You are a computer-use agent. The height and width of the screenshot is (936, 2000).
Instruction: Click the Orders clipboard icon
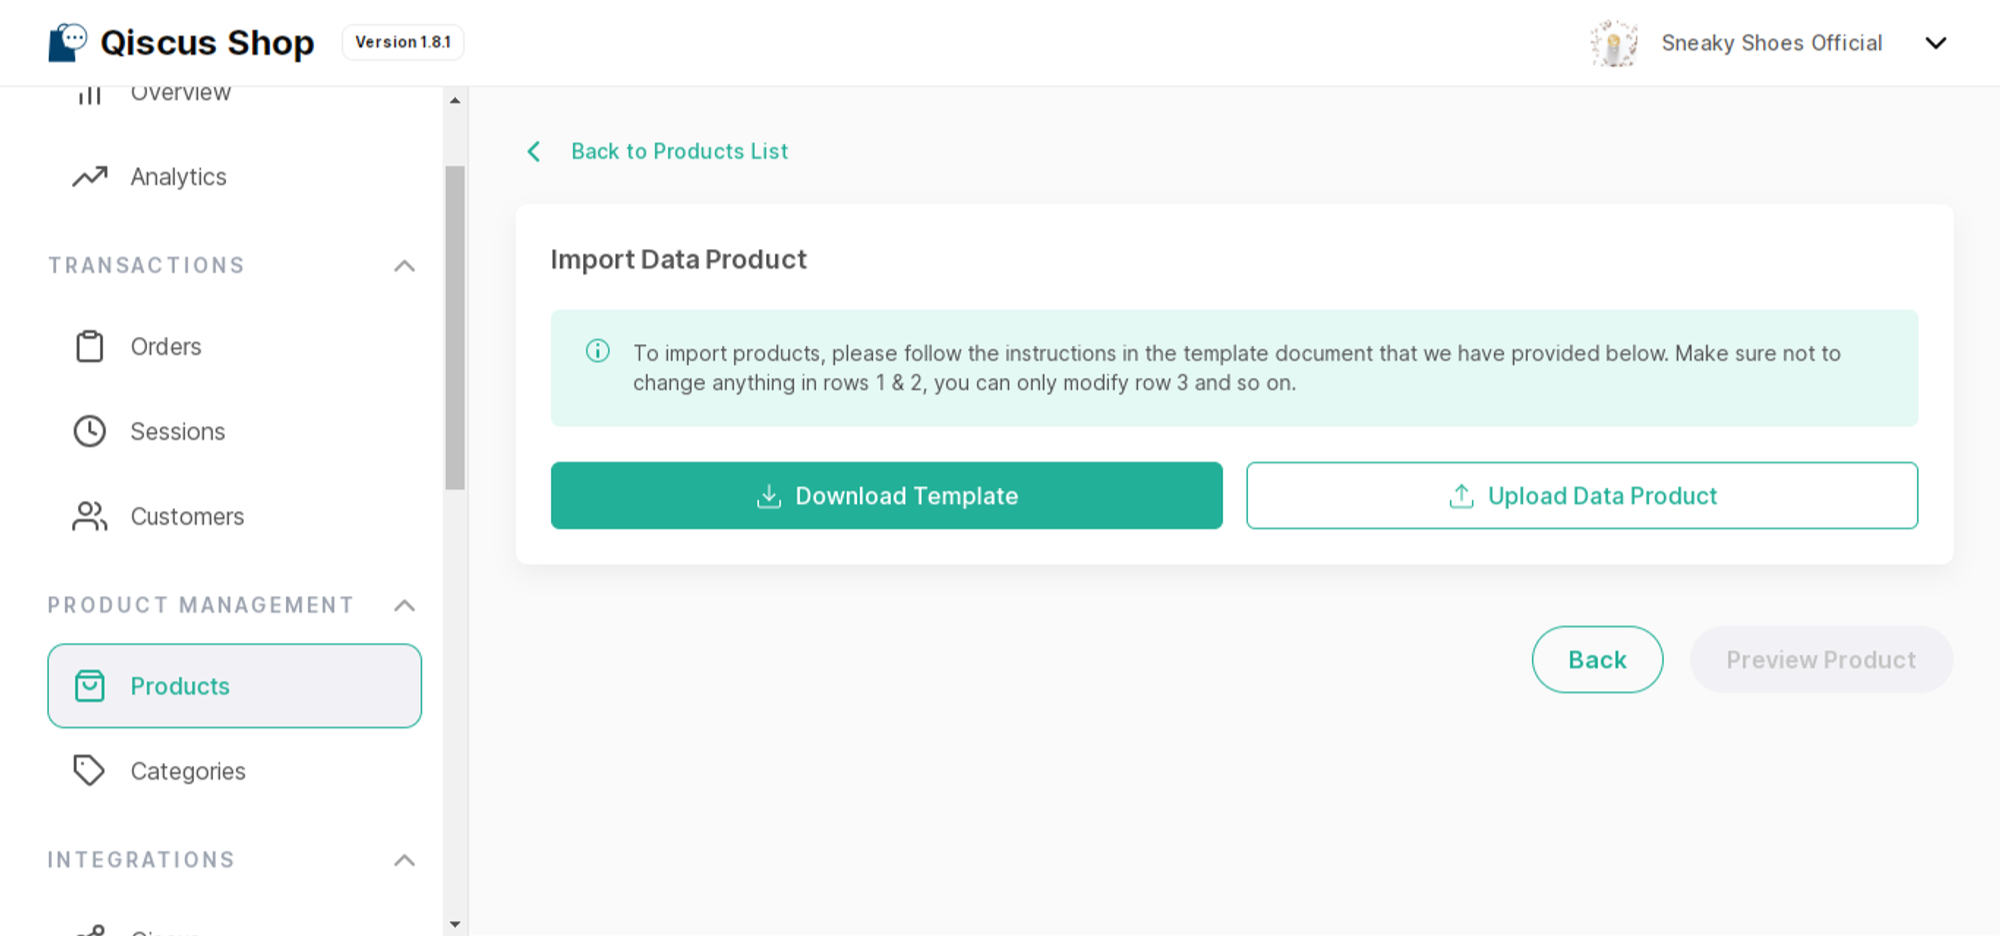point(90,346)
